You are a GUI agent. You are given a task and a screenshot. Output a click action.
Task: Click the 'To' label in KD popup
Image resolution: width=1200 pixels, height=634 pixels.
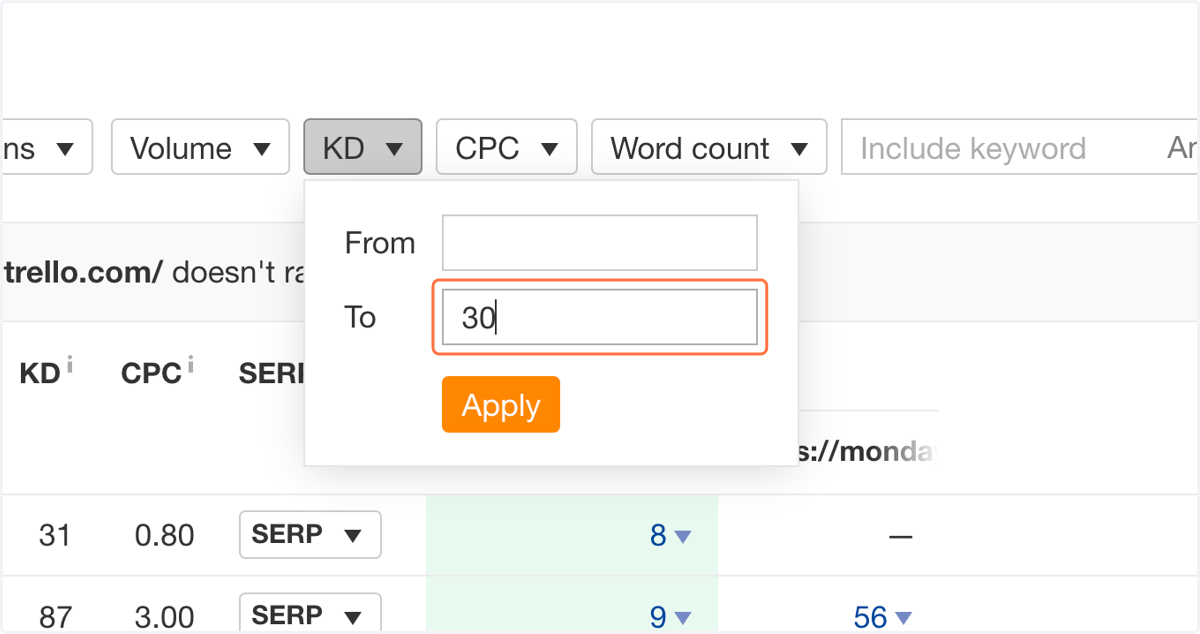point(360,318)
